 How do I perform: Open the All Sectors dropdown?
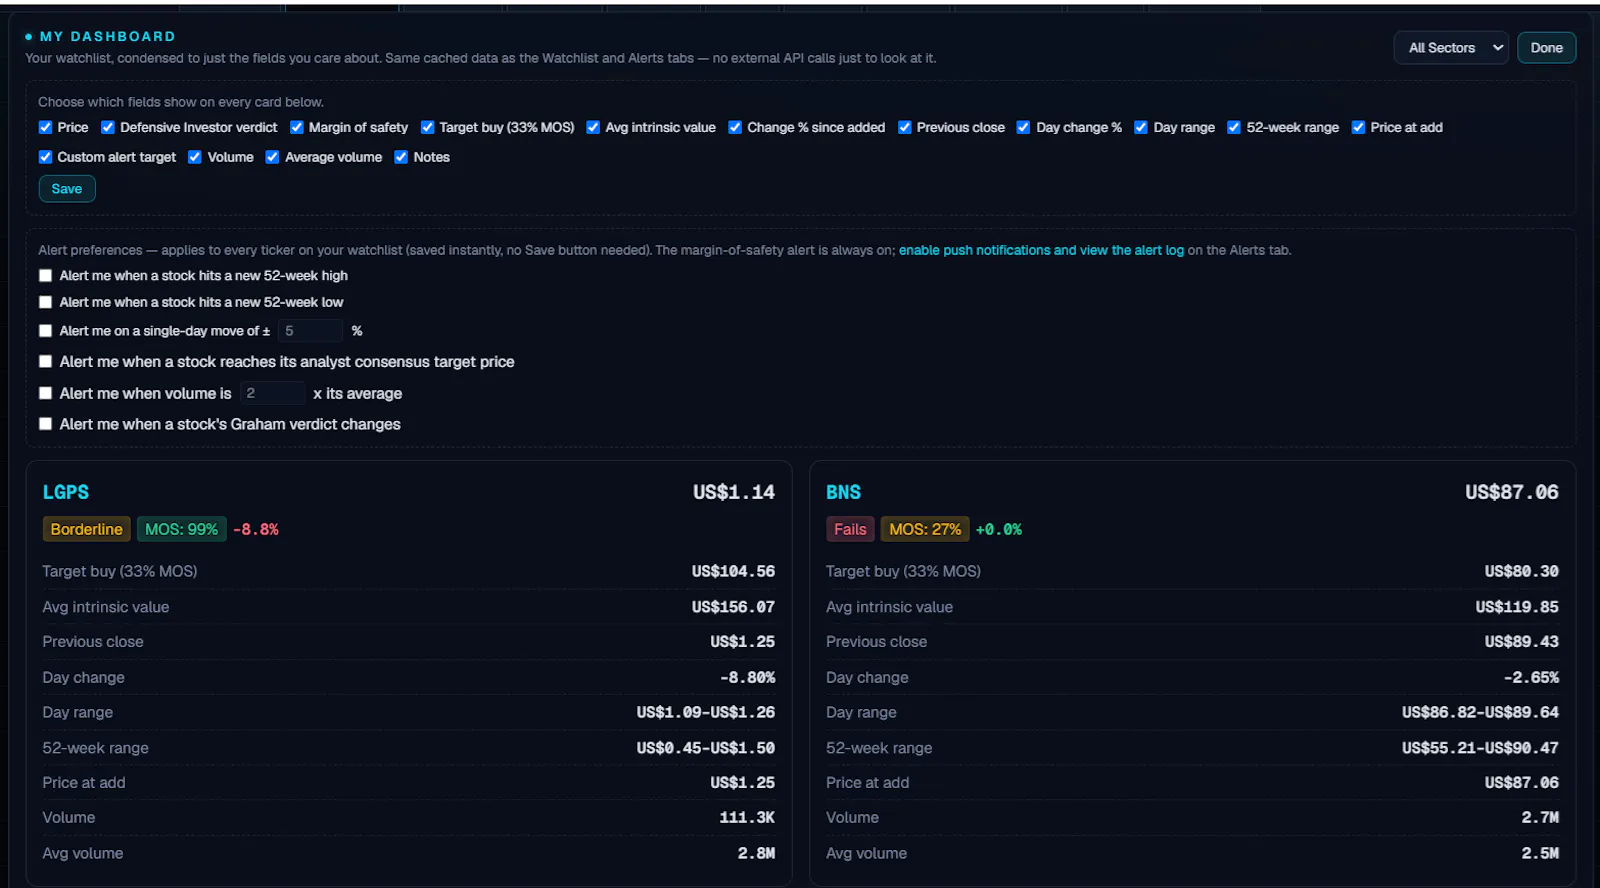pyautogui.click(x=1451, y=48)
